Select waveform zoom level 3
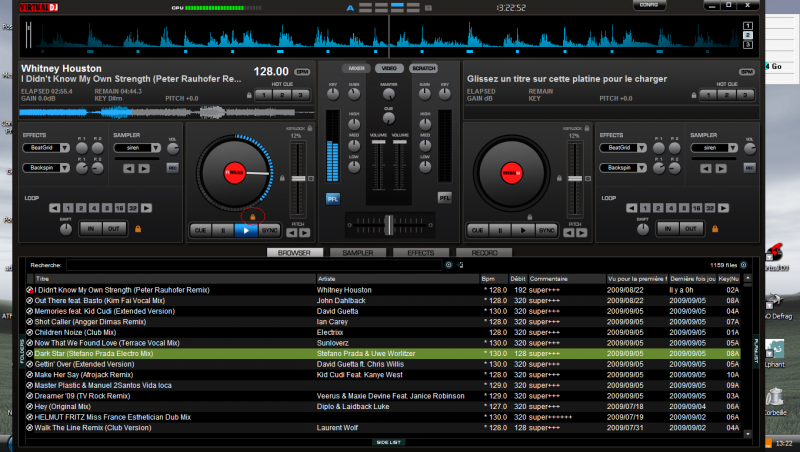 pyautogui.click(x=747, y=45)
